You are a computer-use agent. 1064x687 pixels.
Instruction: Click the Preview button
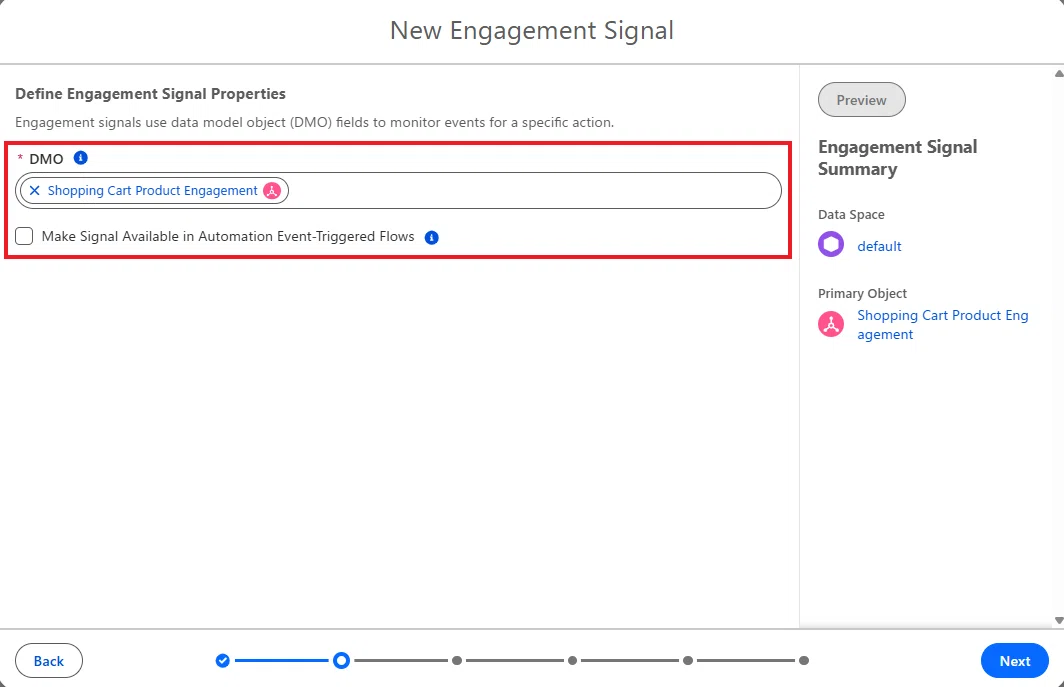coord(862,100)
